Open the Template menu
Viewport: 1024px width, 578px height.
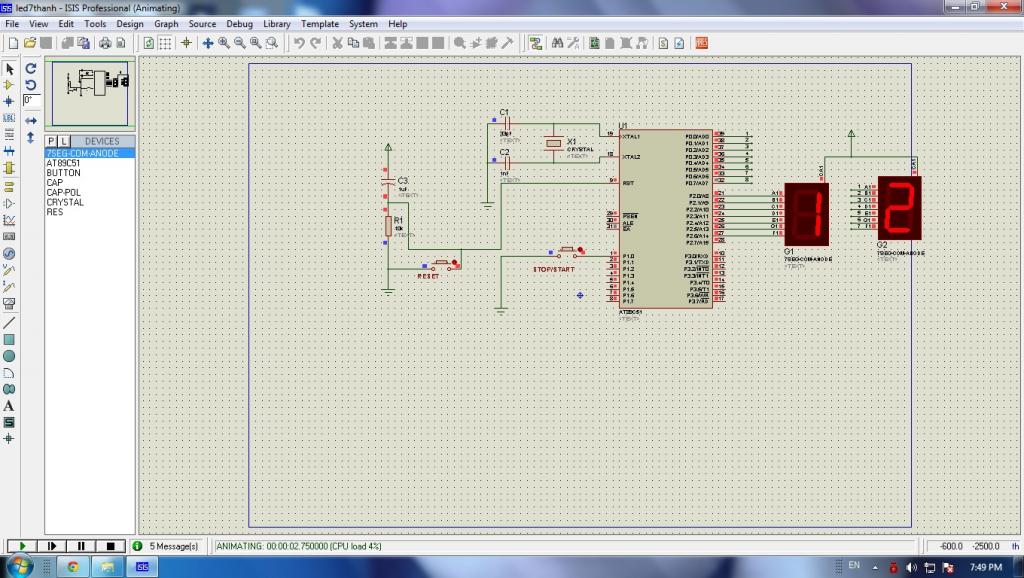[319, 23]
